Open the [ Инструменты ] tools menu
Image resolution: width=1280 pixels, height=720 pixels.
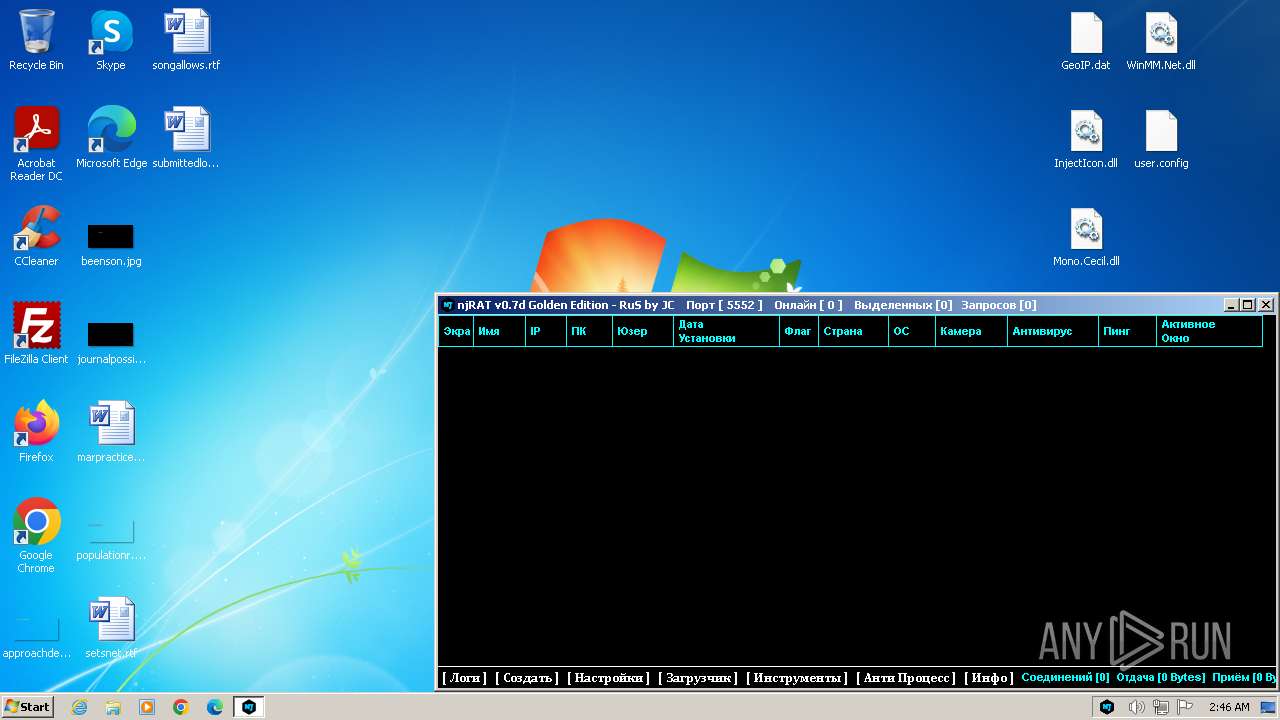tap(797, 678)
